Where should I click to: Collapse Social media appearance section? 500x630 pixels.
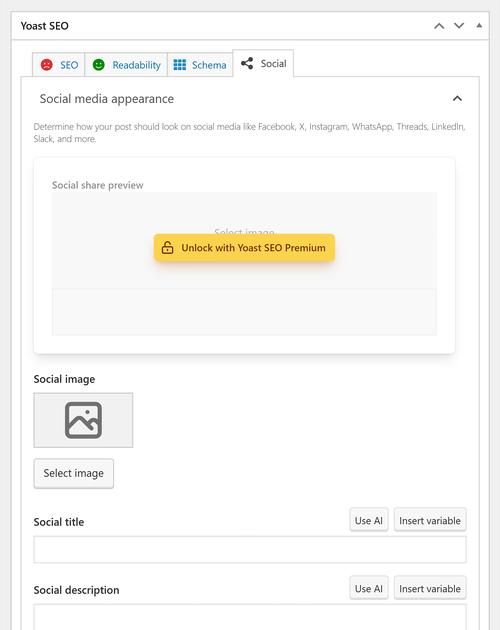457,98
